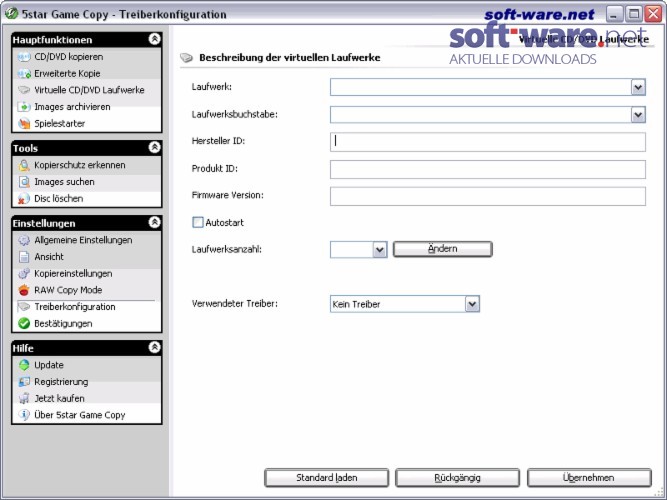Click the Übernehmen button

tap(589, 478)
